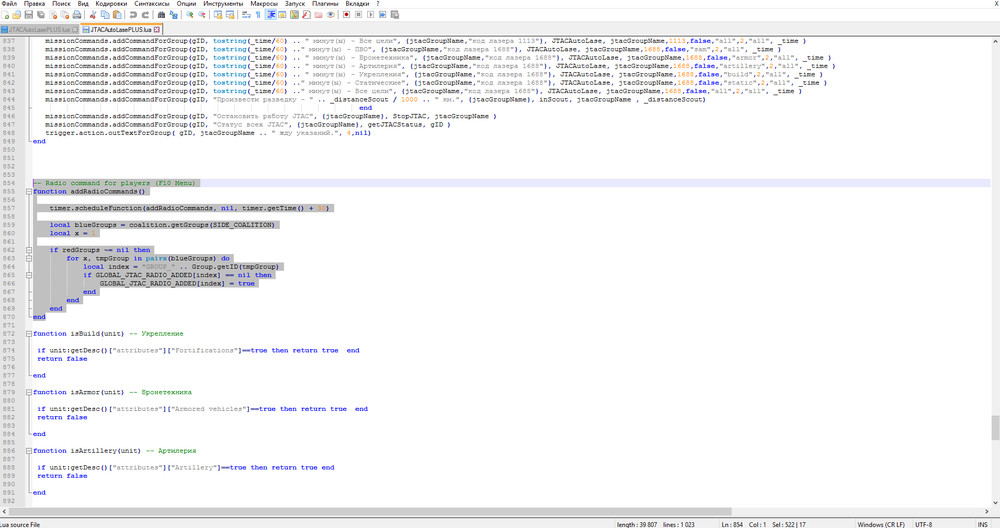Image resolution: width=1000 pixels, height=528 pixels.
Task: Zoom in using the toolbar magnifier
Action: coord(189,14)
